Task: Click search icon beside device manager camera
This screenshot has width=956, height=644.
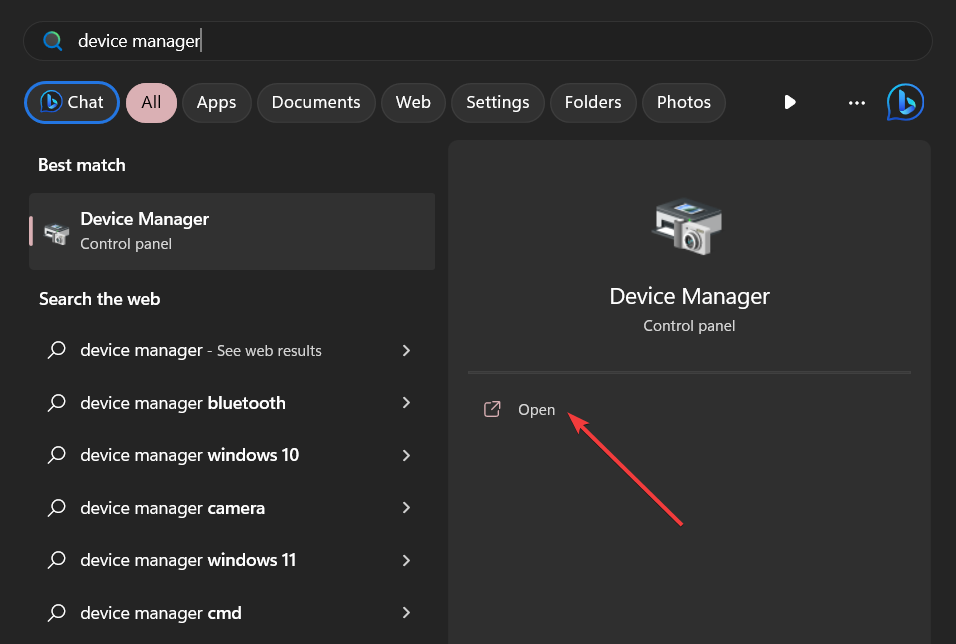Action: tap(58, 508)
